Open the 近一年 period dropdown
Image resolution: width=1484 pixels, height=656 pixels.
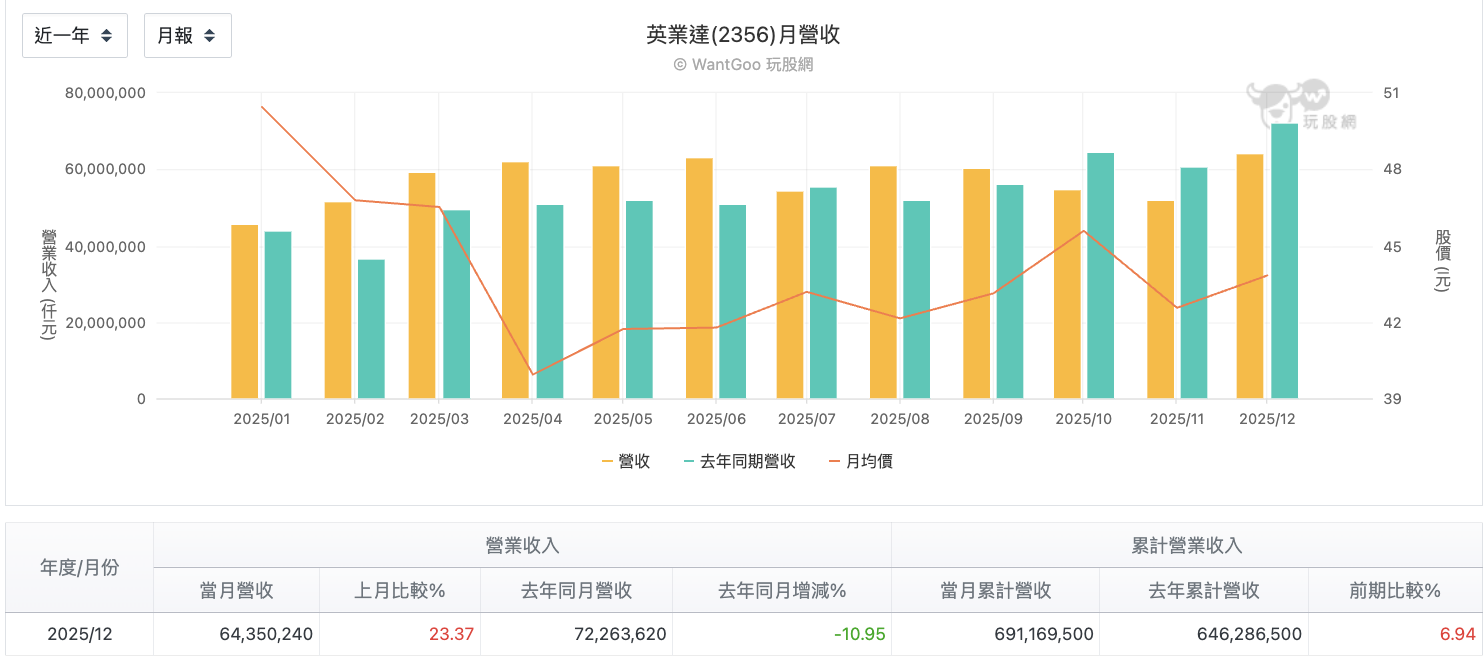tap(75, 36)
